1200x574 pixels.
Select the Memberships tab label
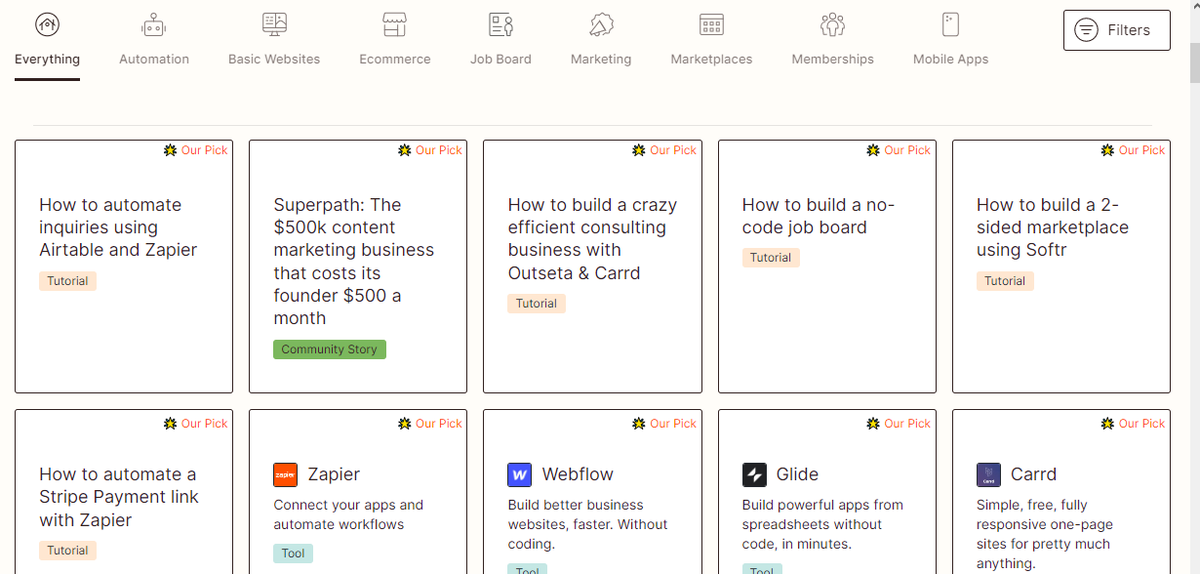833,59
